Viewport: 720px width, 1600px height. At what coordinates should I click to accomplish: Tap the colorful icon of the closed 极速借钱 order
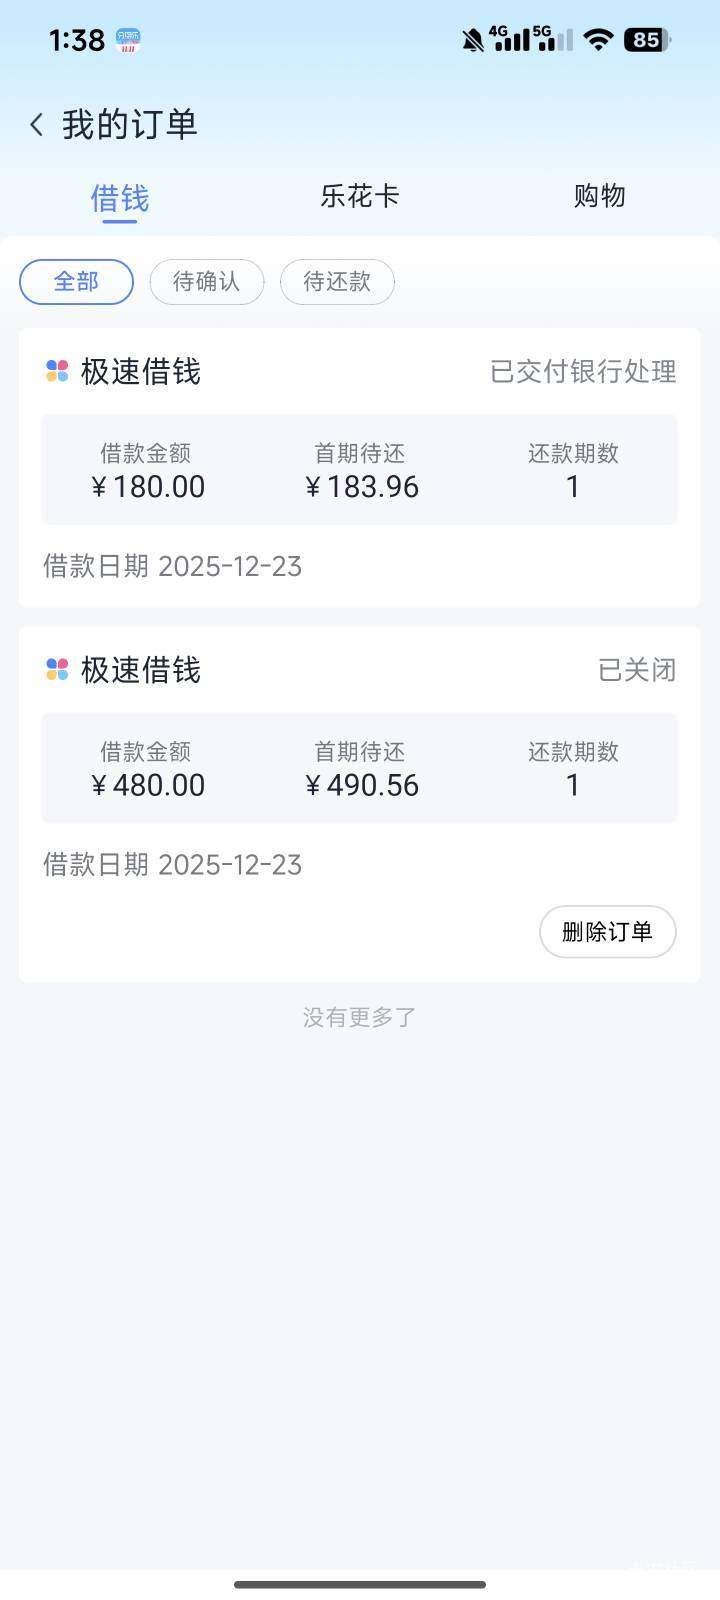[57, 670]
